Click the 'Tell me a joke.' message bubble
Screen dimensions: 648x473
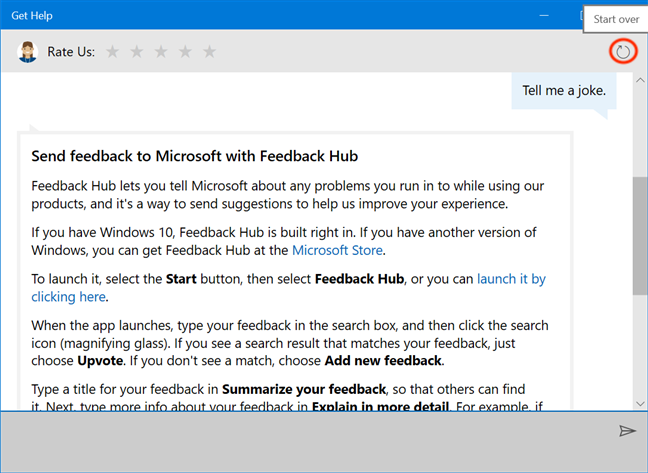tap(563, 92)
